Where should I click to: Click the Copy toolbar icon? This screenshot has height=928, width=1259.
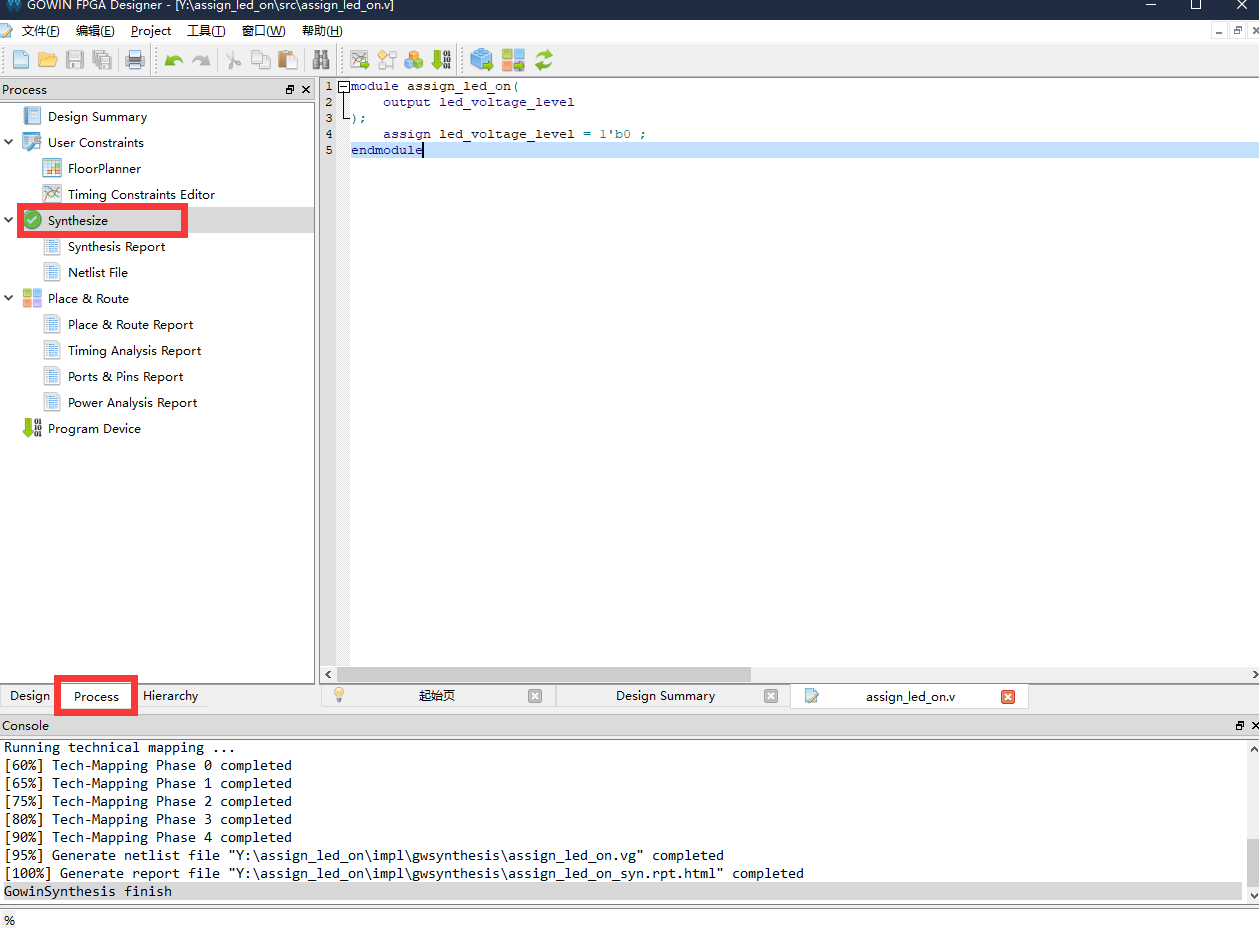(261, 60)
